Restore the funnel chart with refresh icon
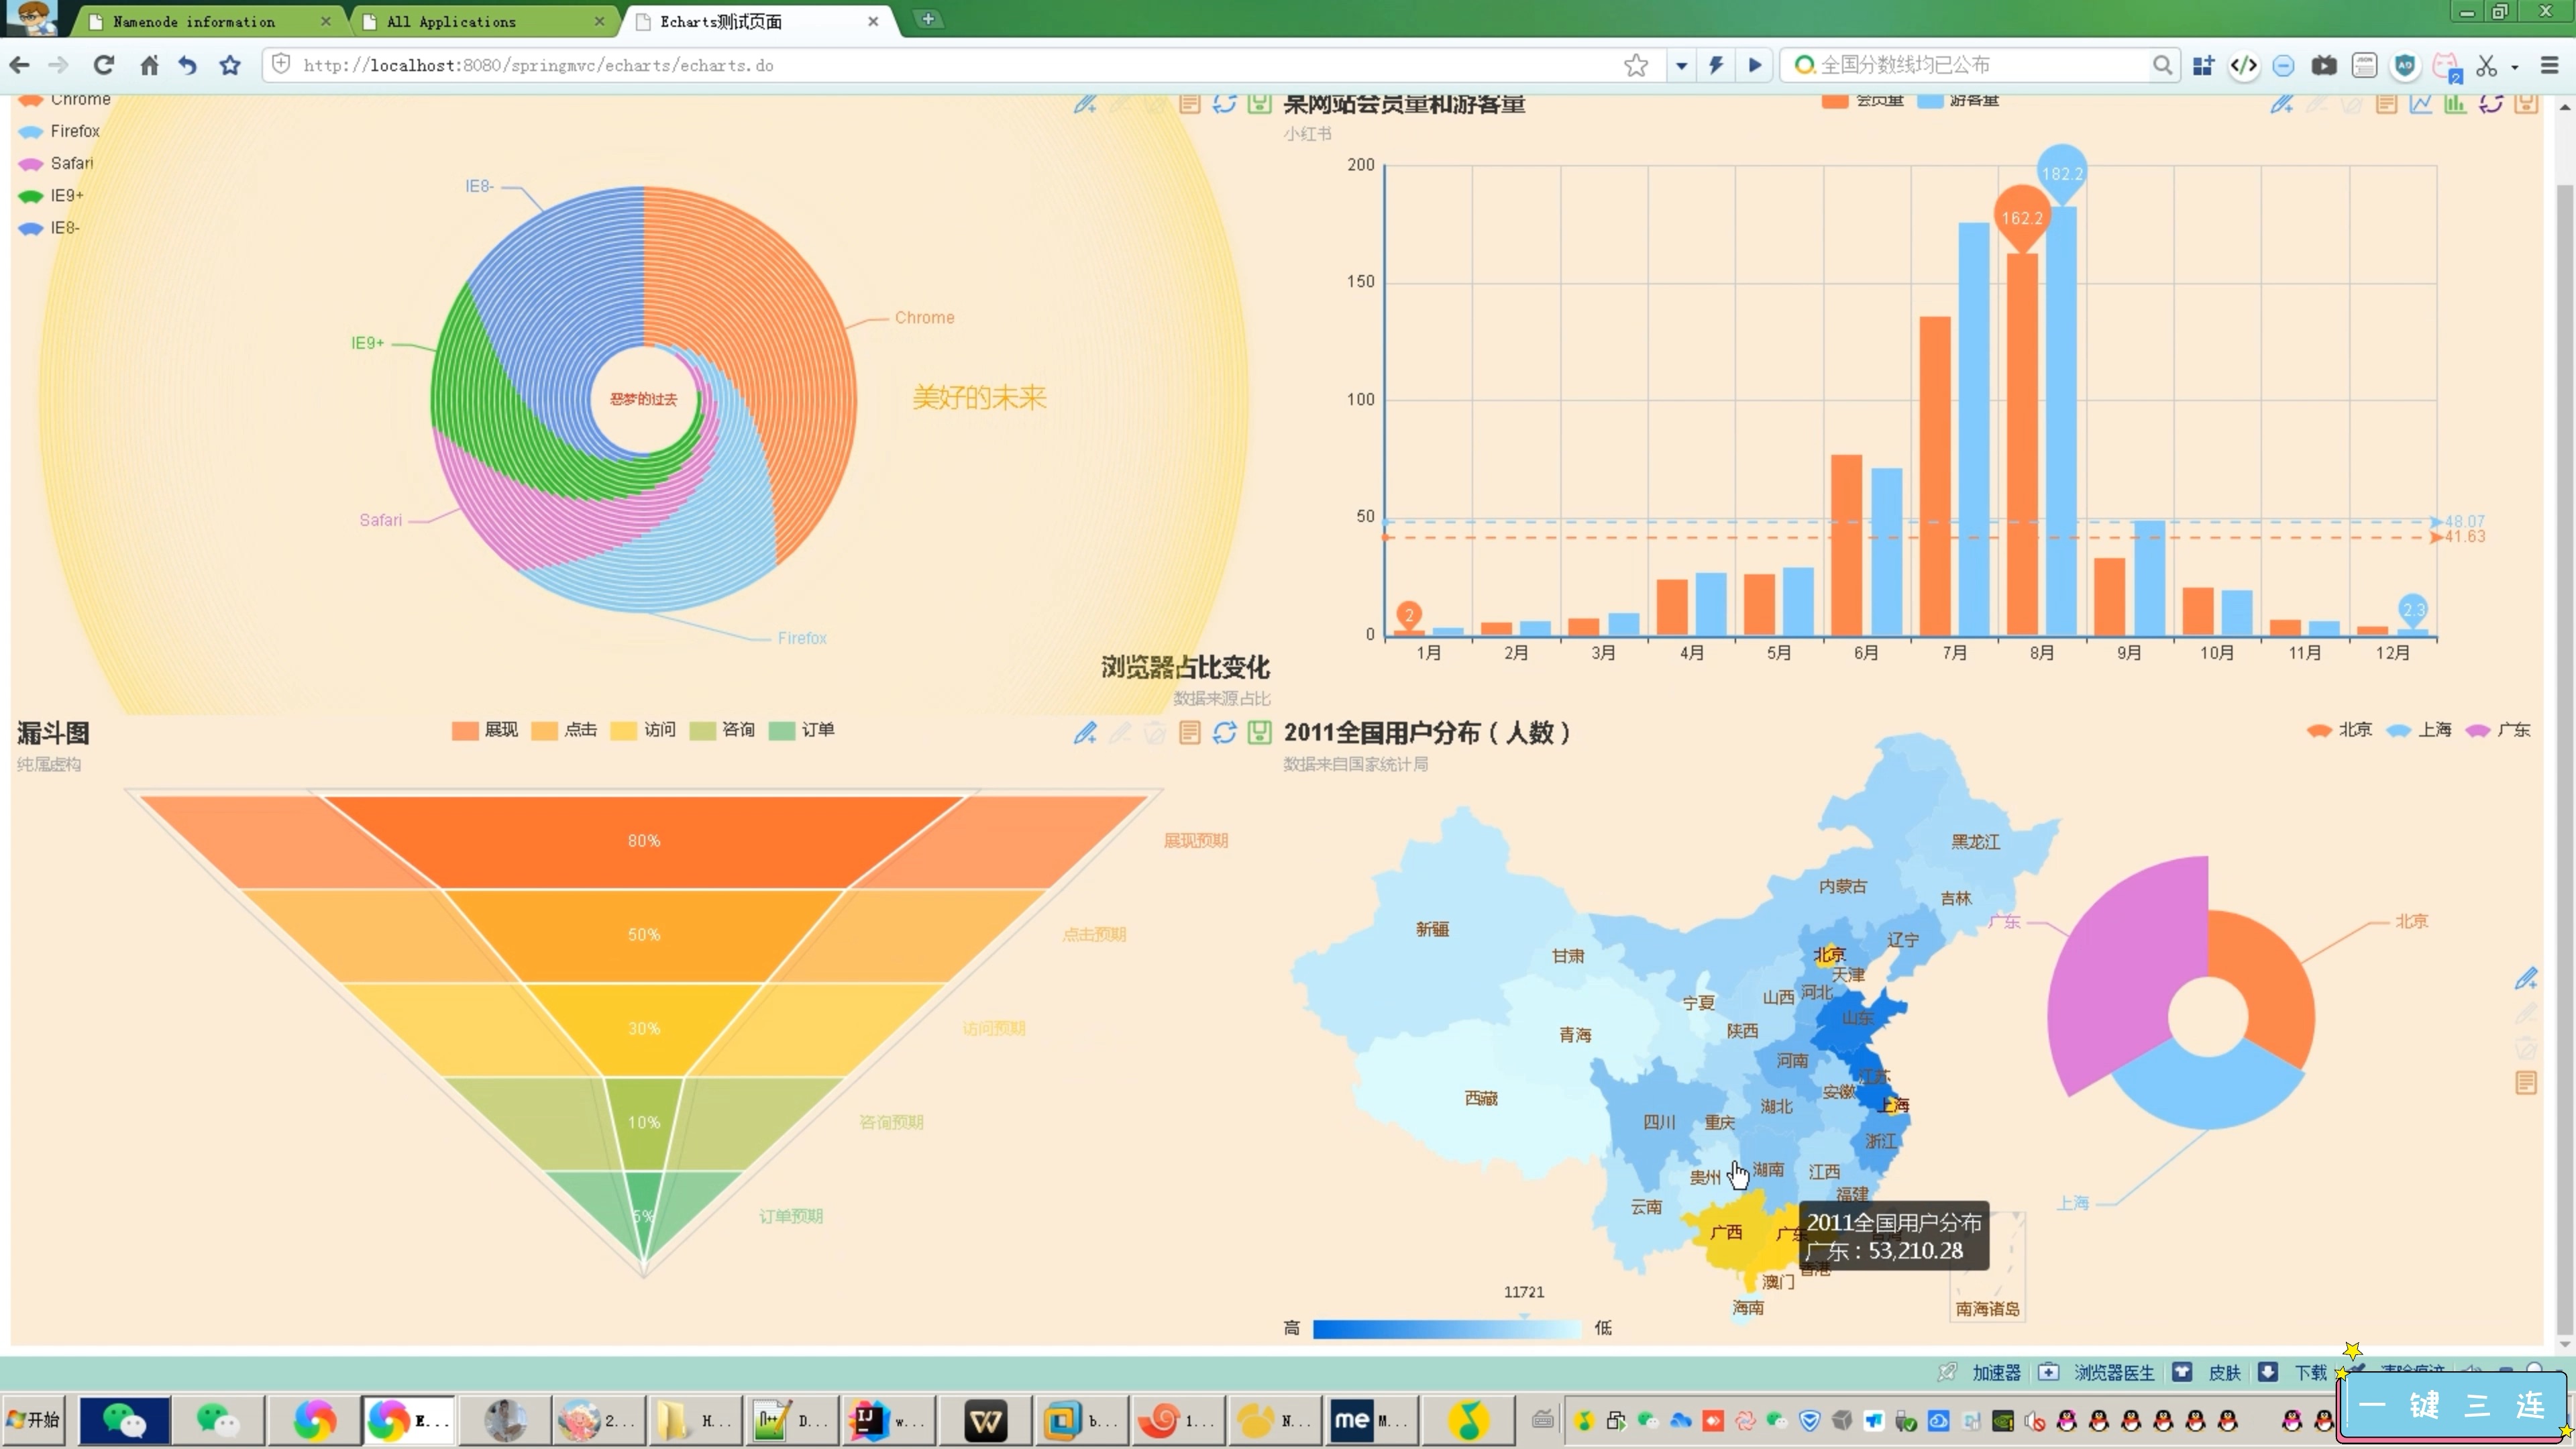 [x=1224, y=733]
